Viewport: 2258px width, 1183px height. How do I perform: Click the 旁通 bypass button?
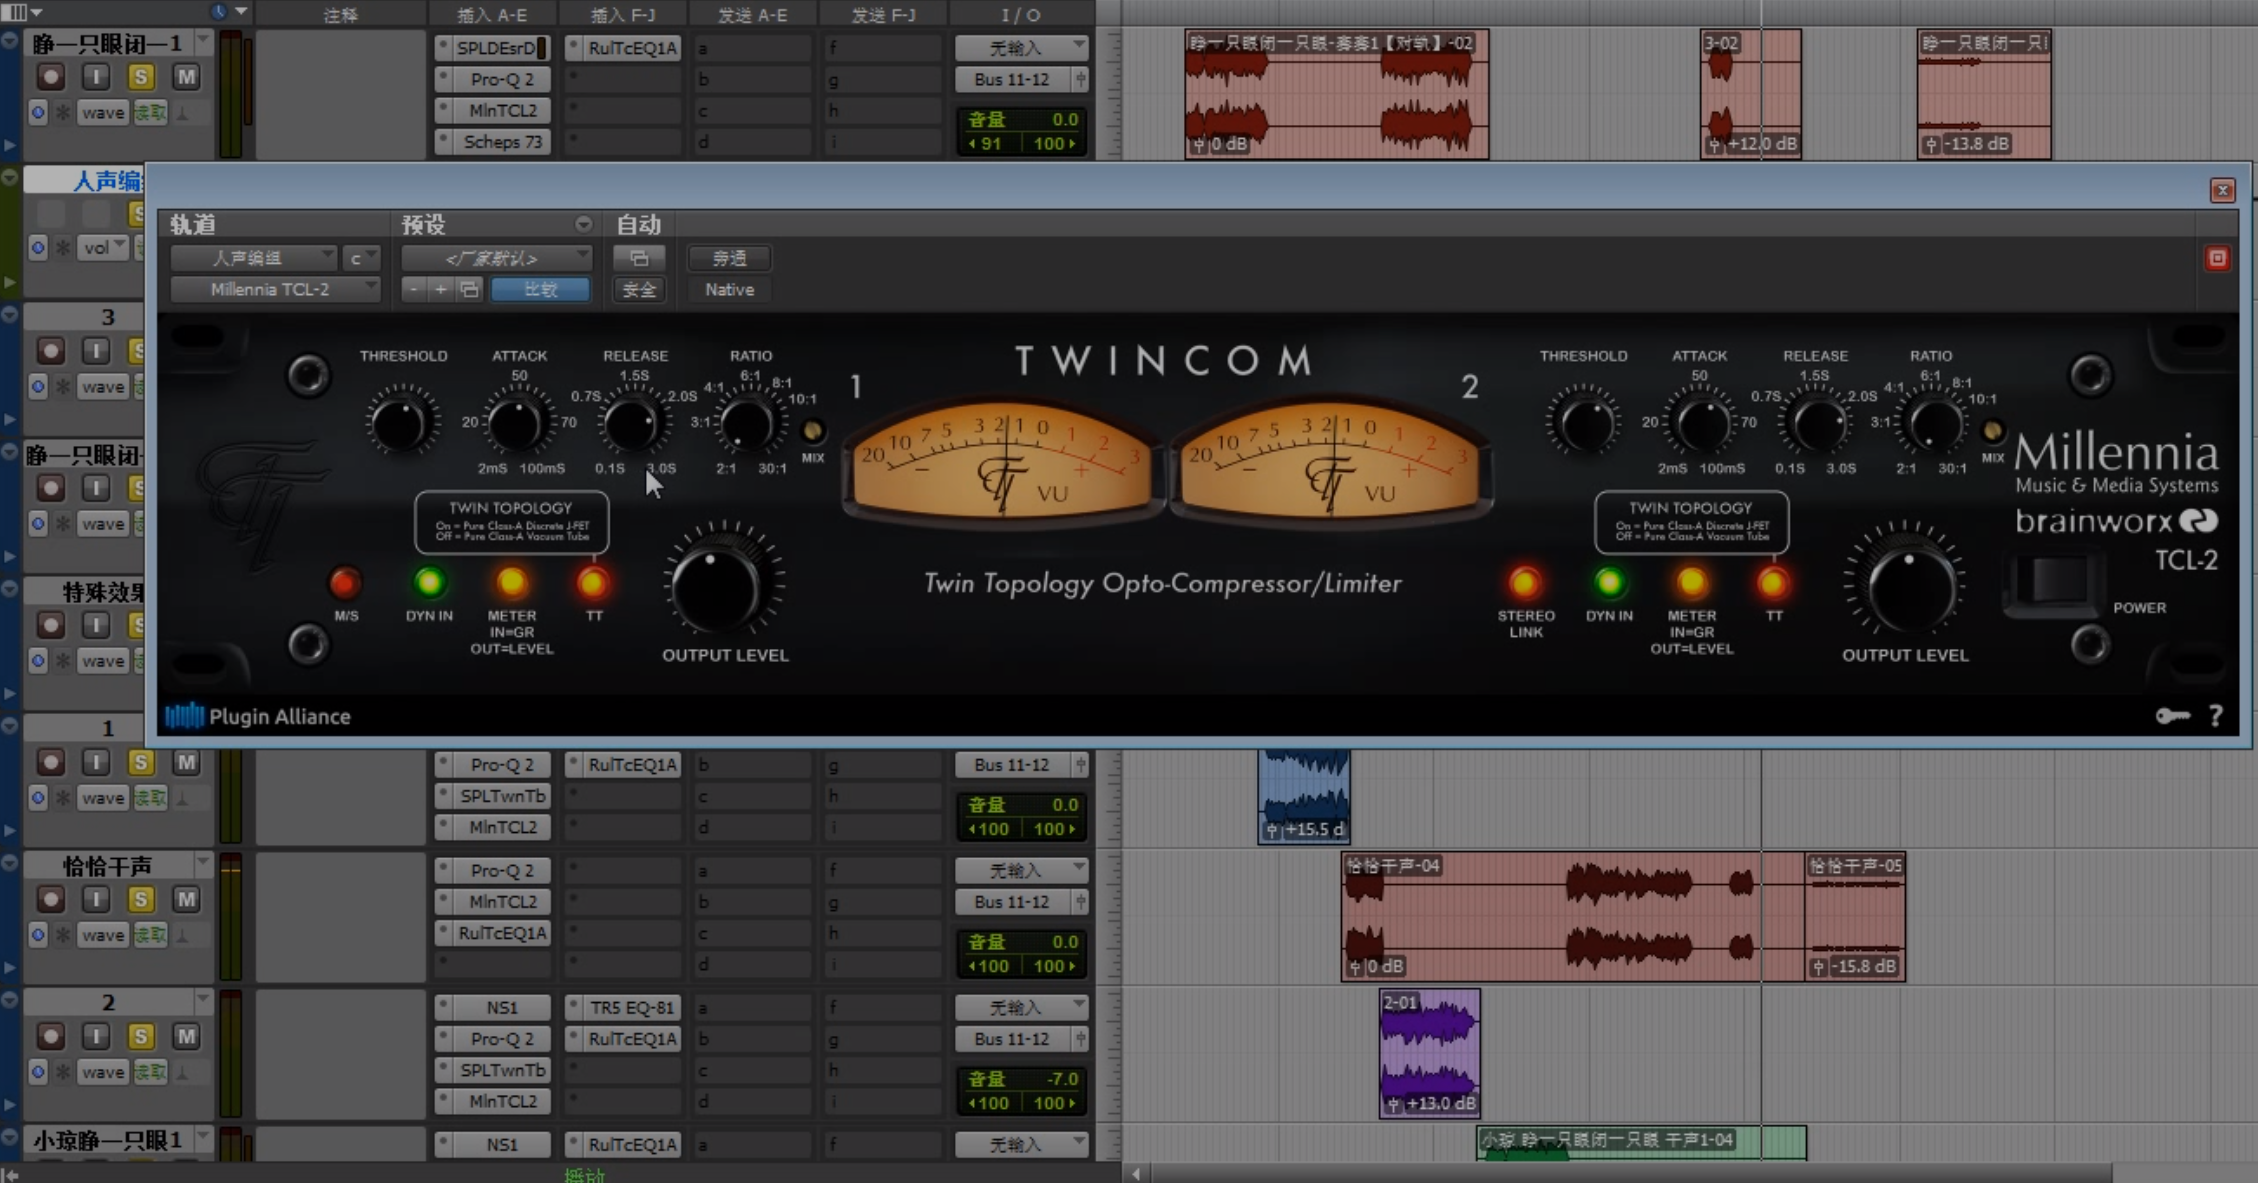pyautogui.click(x=729, y=259)
